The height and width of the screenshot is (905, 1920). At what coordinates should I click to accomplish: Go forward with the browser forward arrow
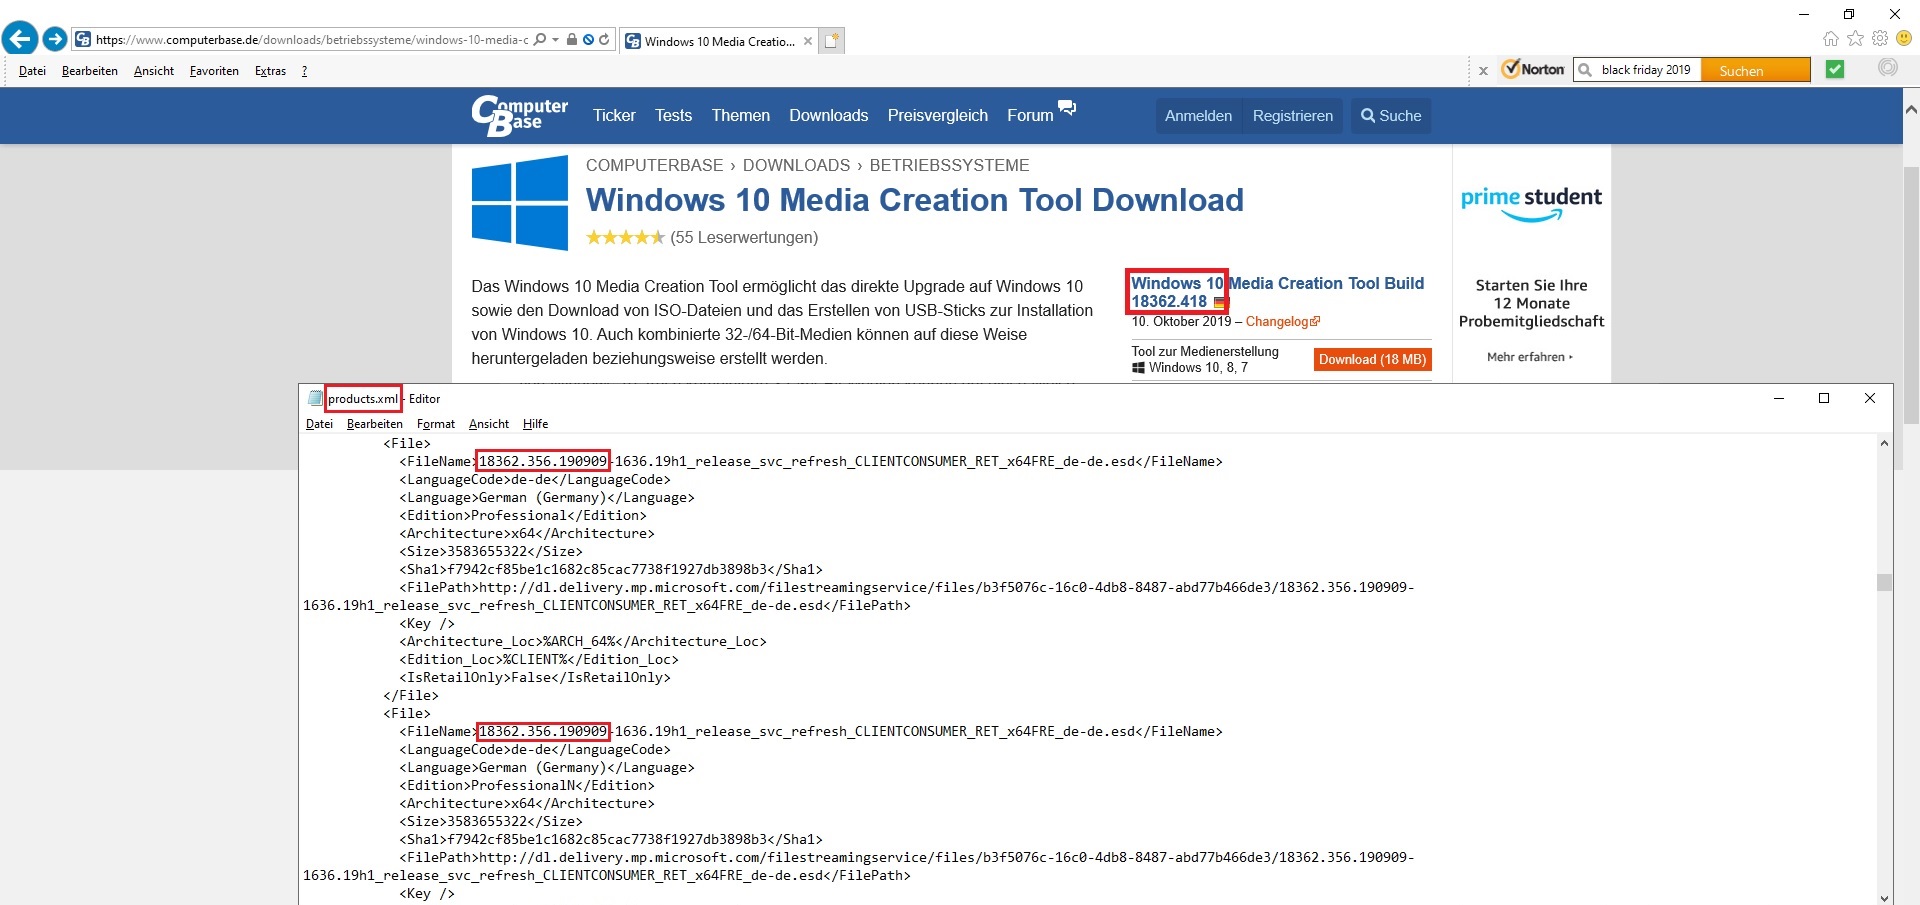[55, 39]
